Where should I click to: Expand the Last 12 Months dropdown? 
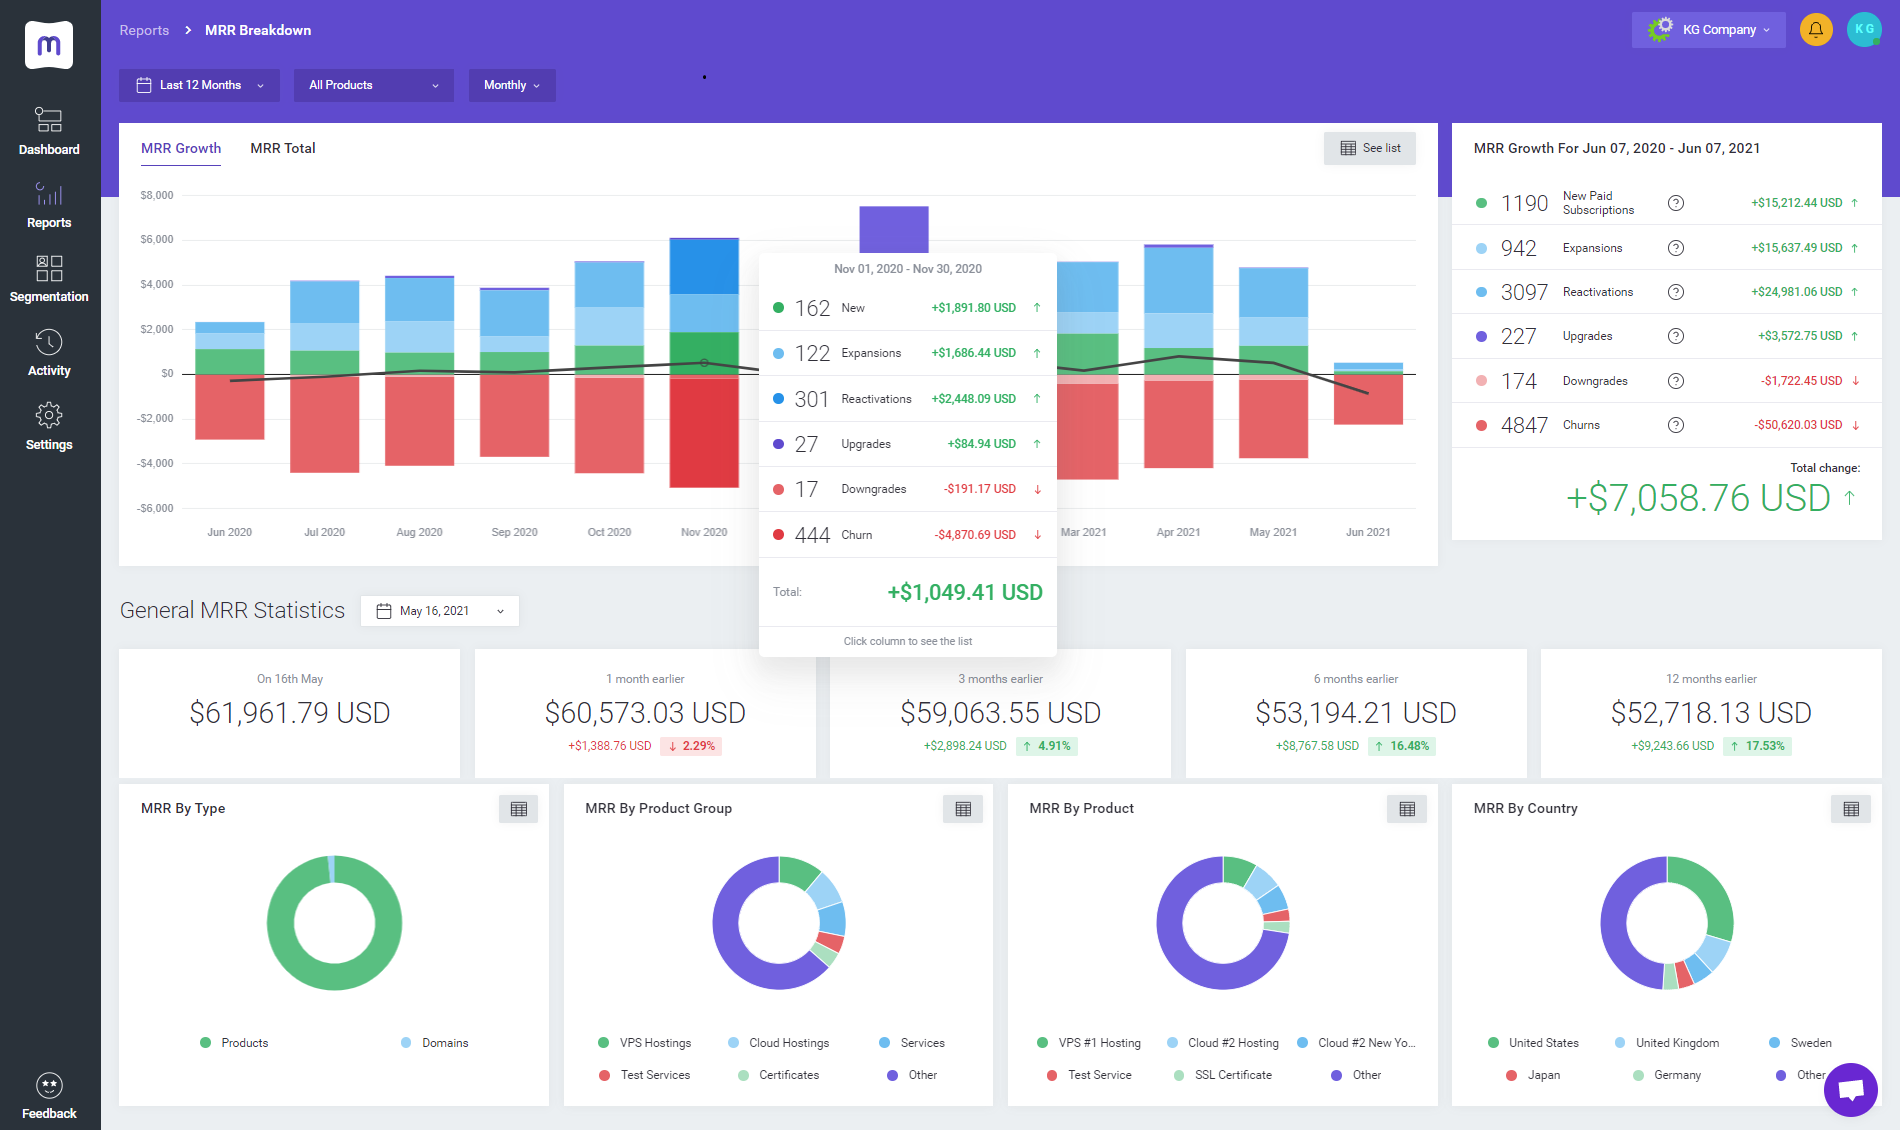coord(200,85)
